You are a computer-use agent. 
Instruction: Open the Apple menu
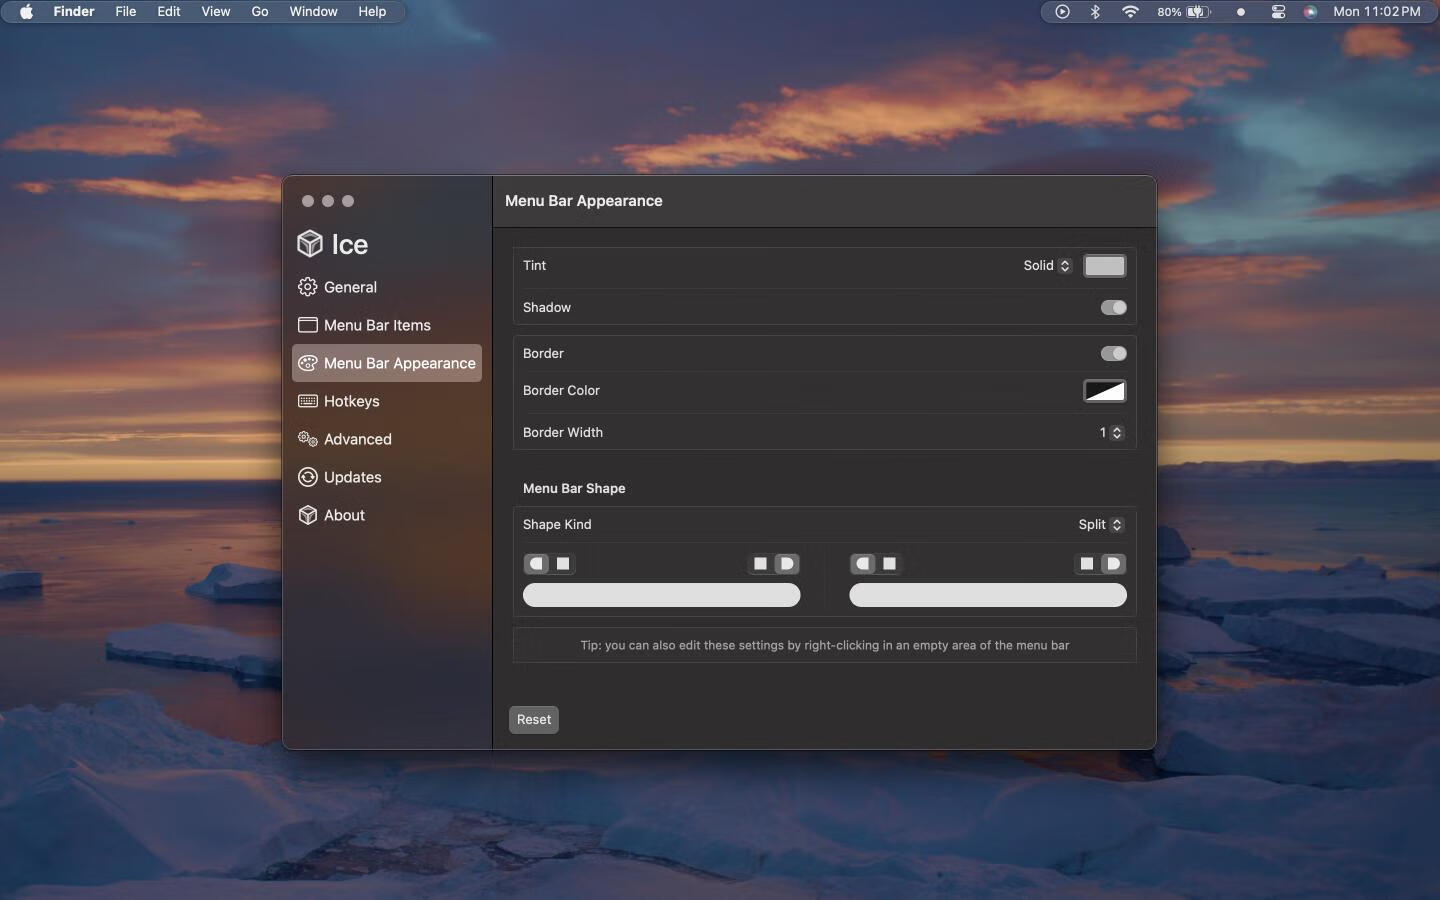click(x=26, y=12)
